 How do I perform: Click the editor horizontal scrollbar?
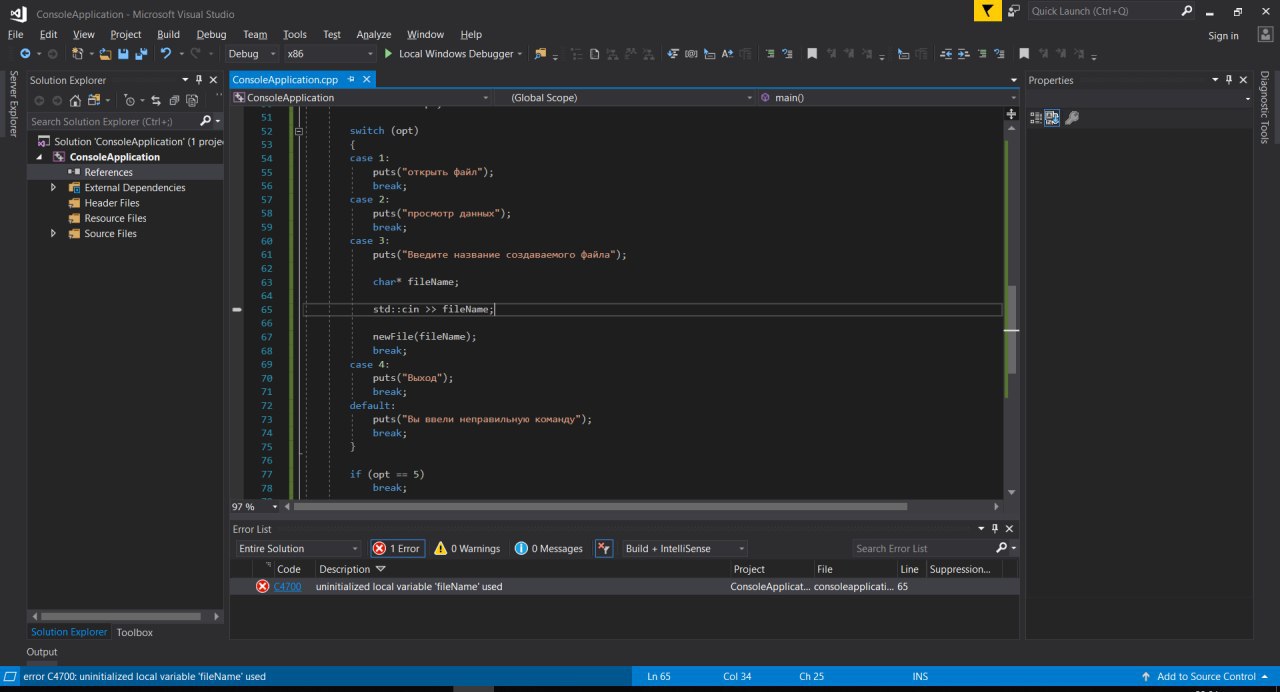tap(600, 506)
